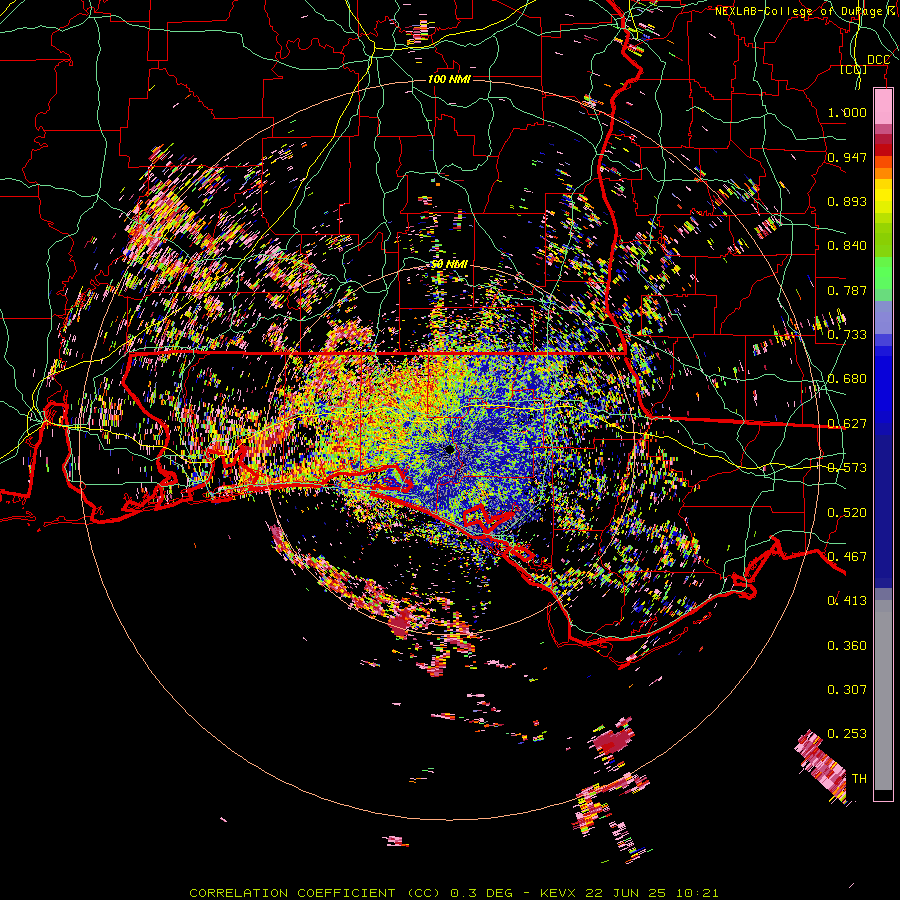Viewport: 900px width, 900px height.
Task: Click the 1.000 value on the color scale
Action: pyautogui.click(x=847, y=112)
